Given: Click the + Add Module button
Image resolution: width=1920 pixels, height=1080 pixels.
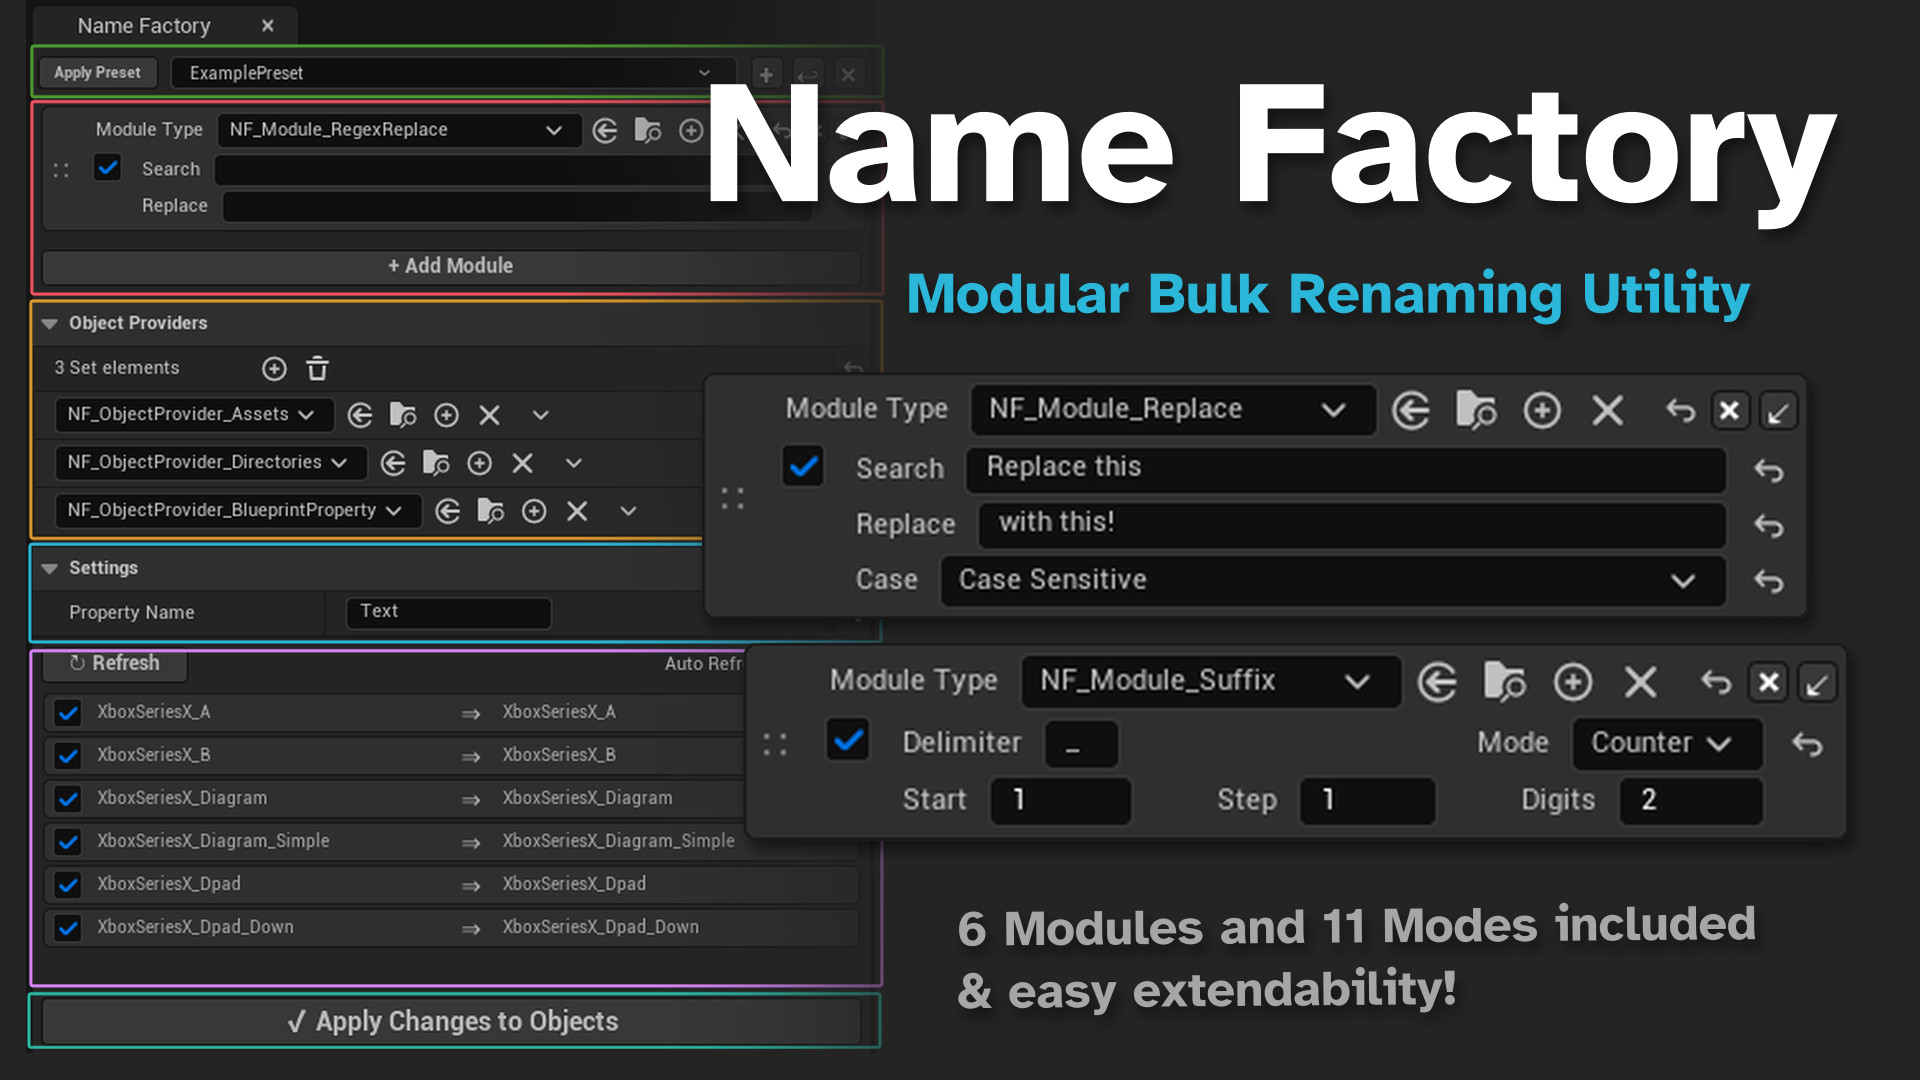Looking at the screenshot, I should point(451,266).
